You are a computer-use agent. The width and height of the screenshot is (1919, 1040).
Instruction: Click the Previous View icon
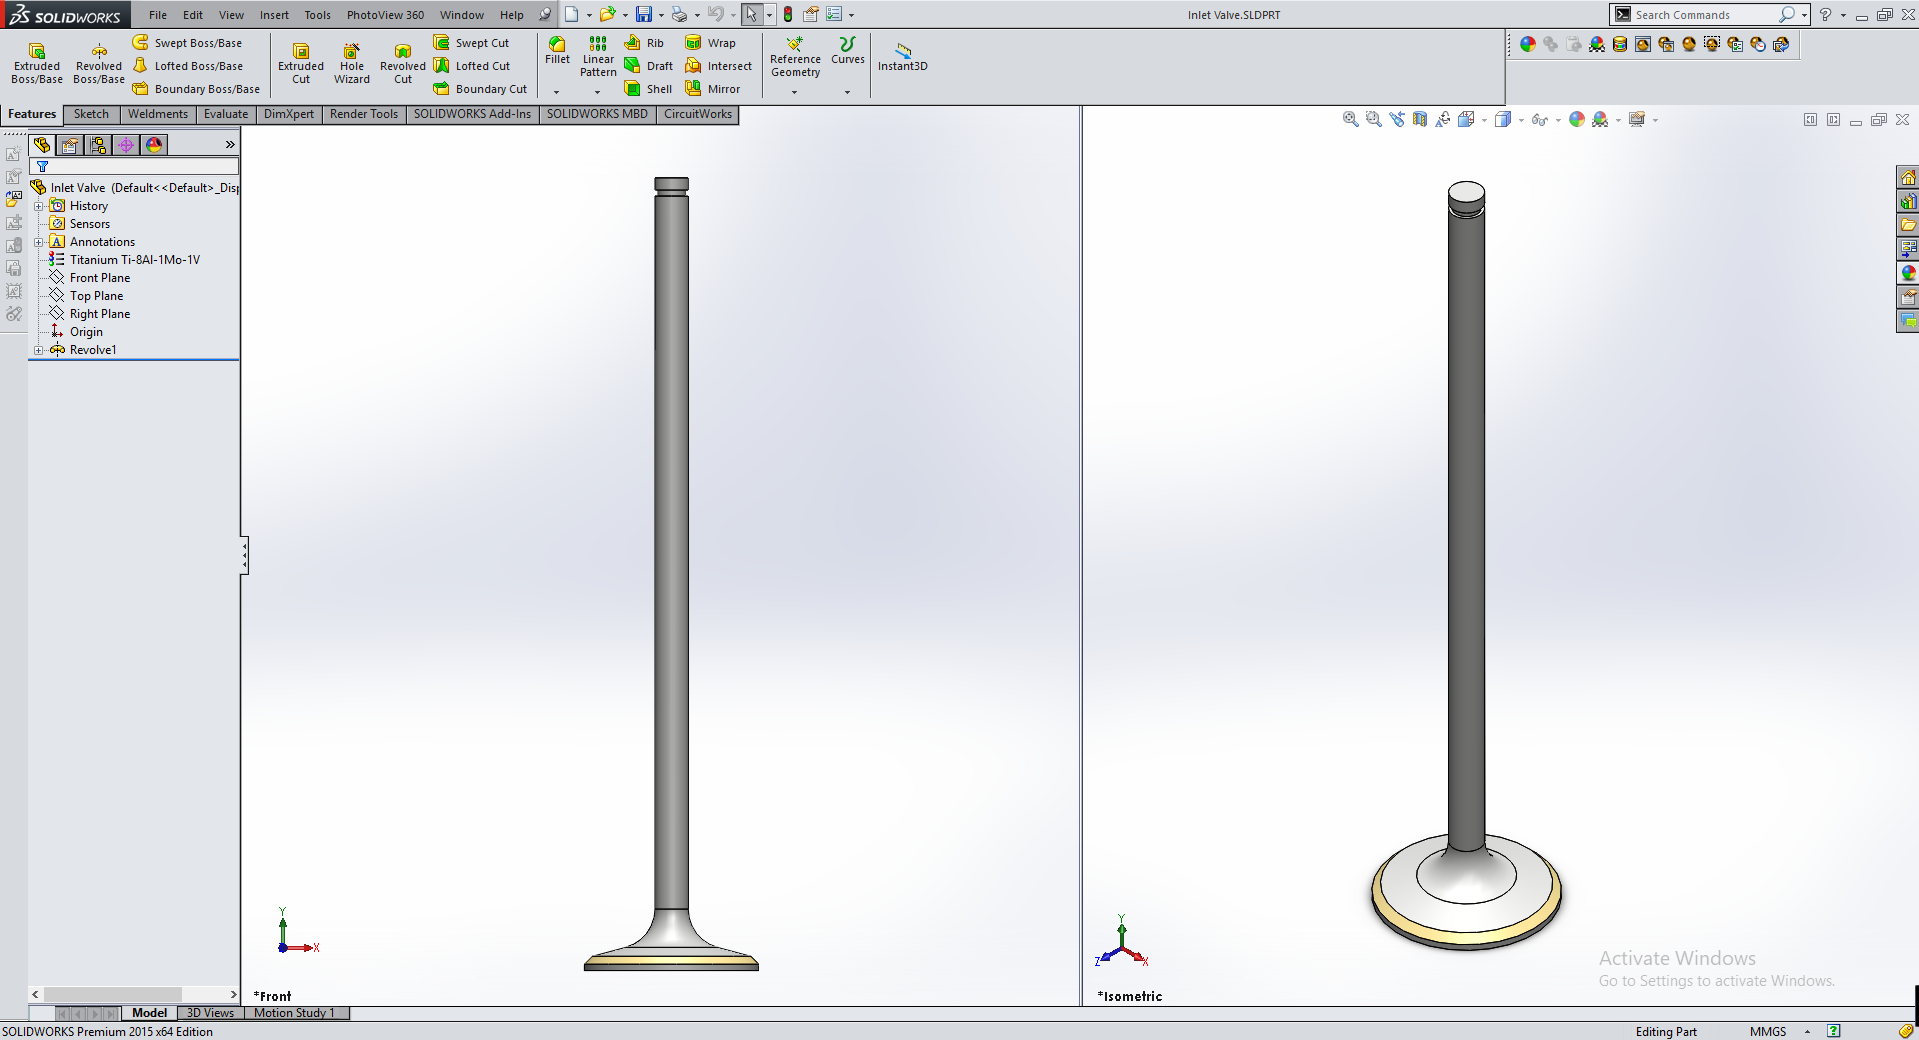1397,120
